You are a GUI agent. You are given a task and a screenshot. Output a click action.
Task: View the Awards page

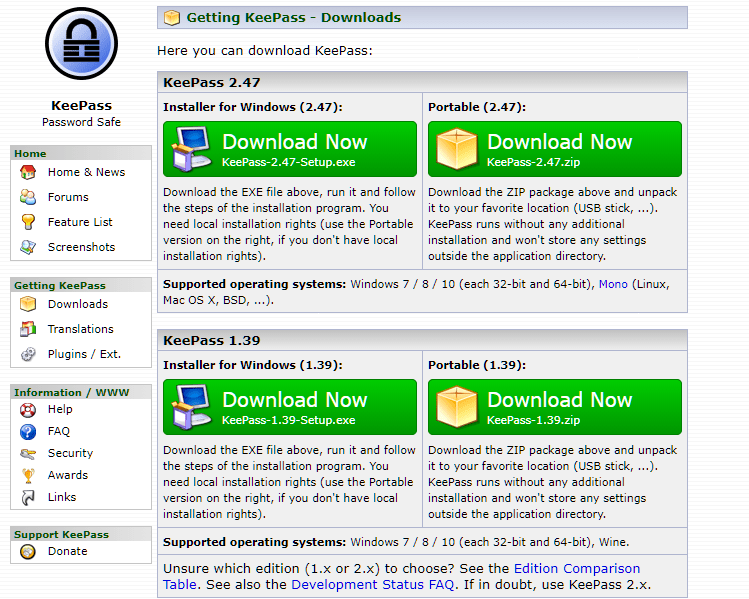[x=68, y=475]
